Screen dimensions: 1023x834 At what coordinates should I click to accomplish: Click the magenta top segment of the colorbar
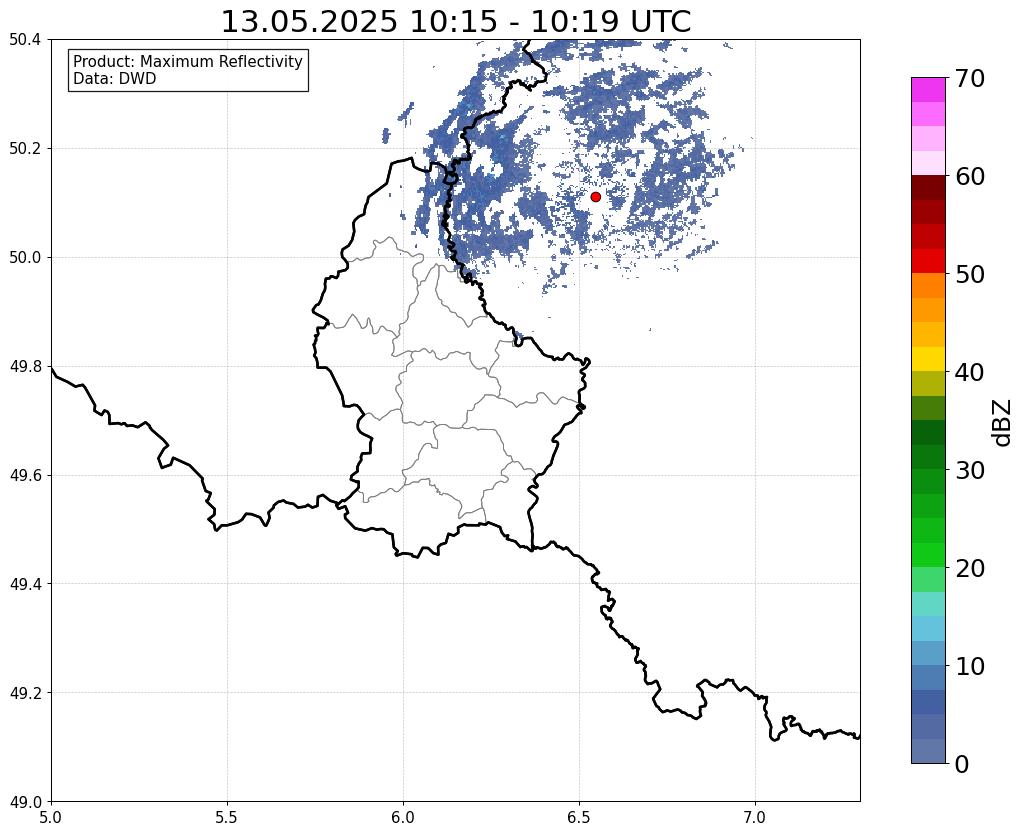[928, 90]
